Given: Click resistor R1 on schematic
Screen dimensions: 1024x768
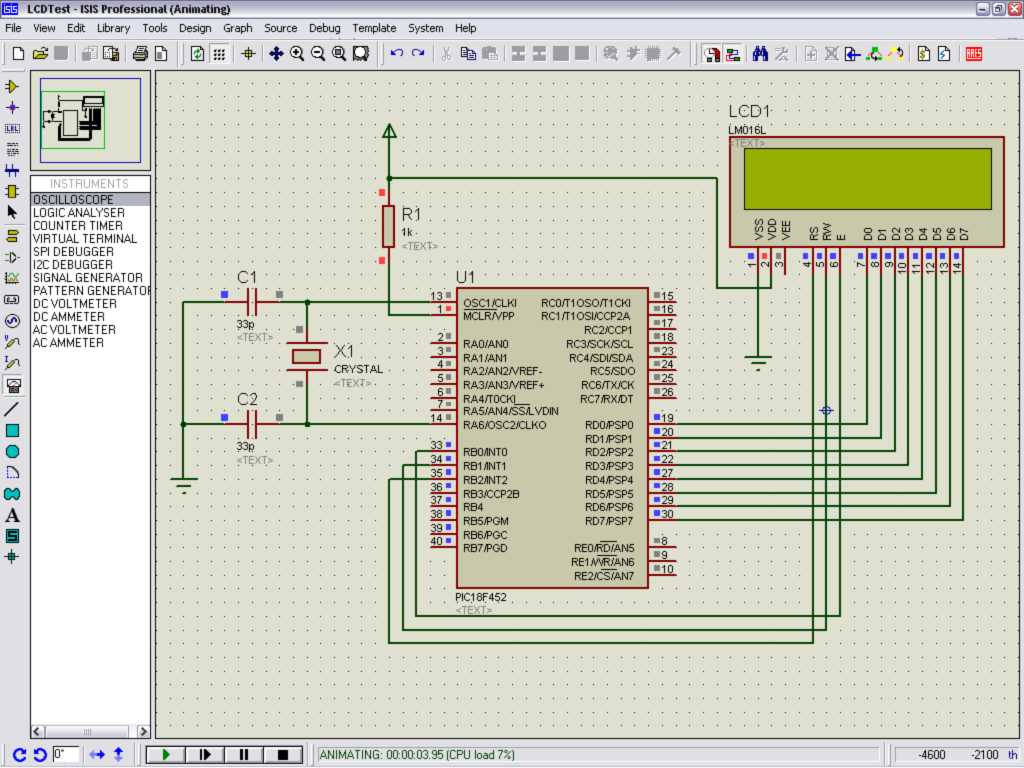Looking at the screenshot, I should 389,226.
